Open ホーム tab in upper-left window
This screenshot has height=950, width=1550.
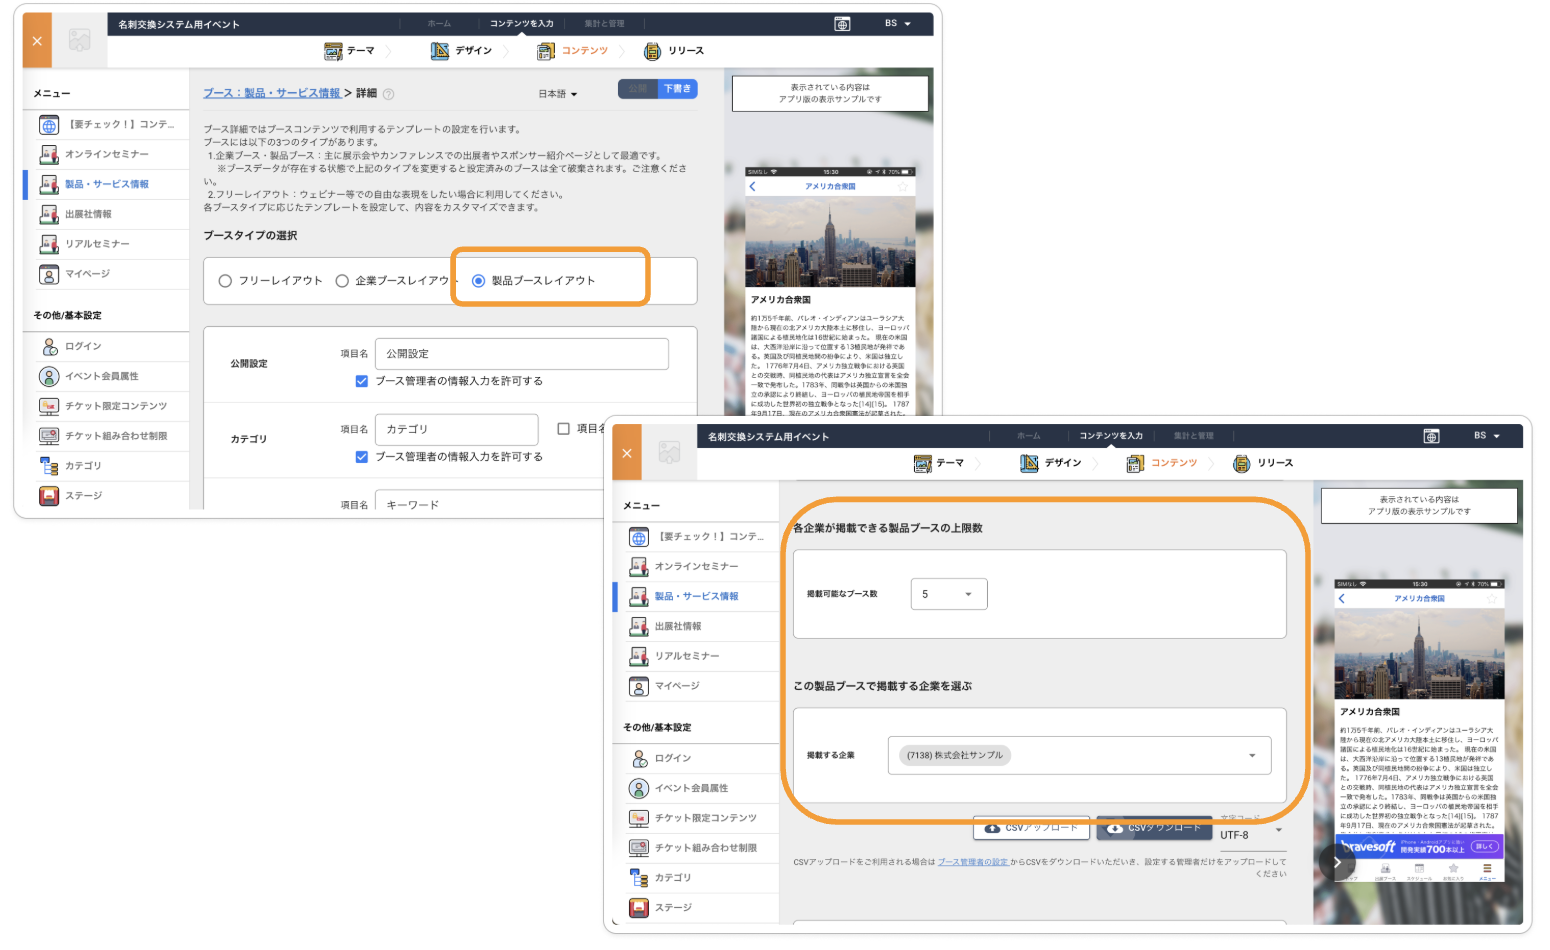pyautogui.click(x=439, y=24)
